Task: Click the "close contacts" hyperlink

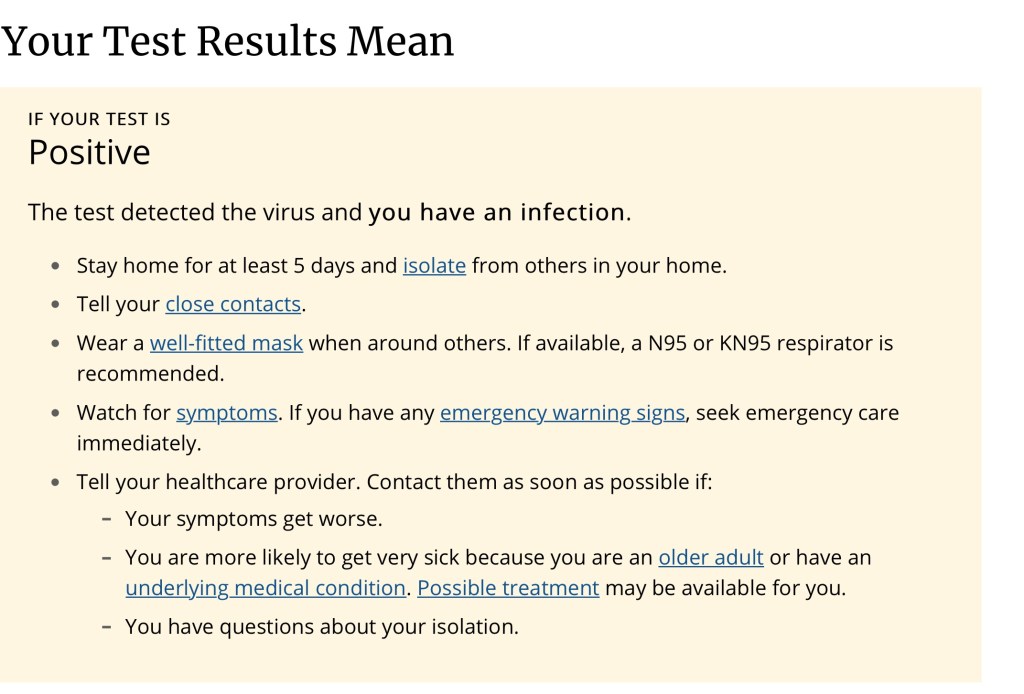Action: (x=233, y=304)
